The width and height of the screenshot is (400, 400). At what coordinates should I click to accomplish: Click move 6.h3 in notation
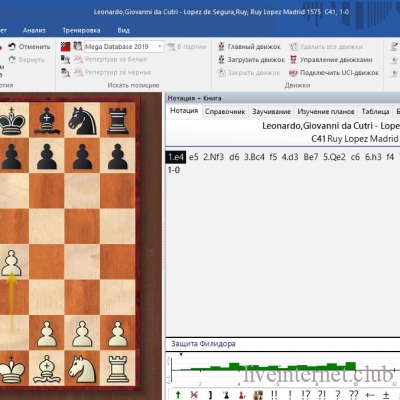coord(373,157)
